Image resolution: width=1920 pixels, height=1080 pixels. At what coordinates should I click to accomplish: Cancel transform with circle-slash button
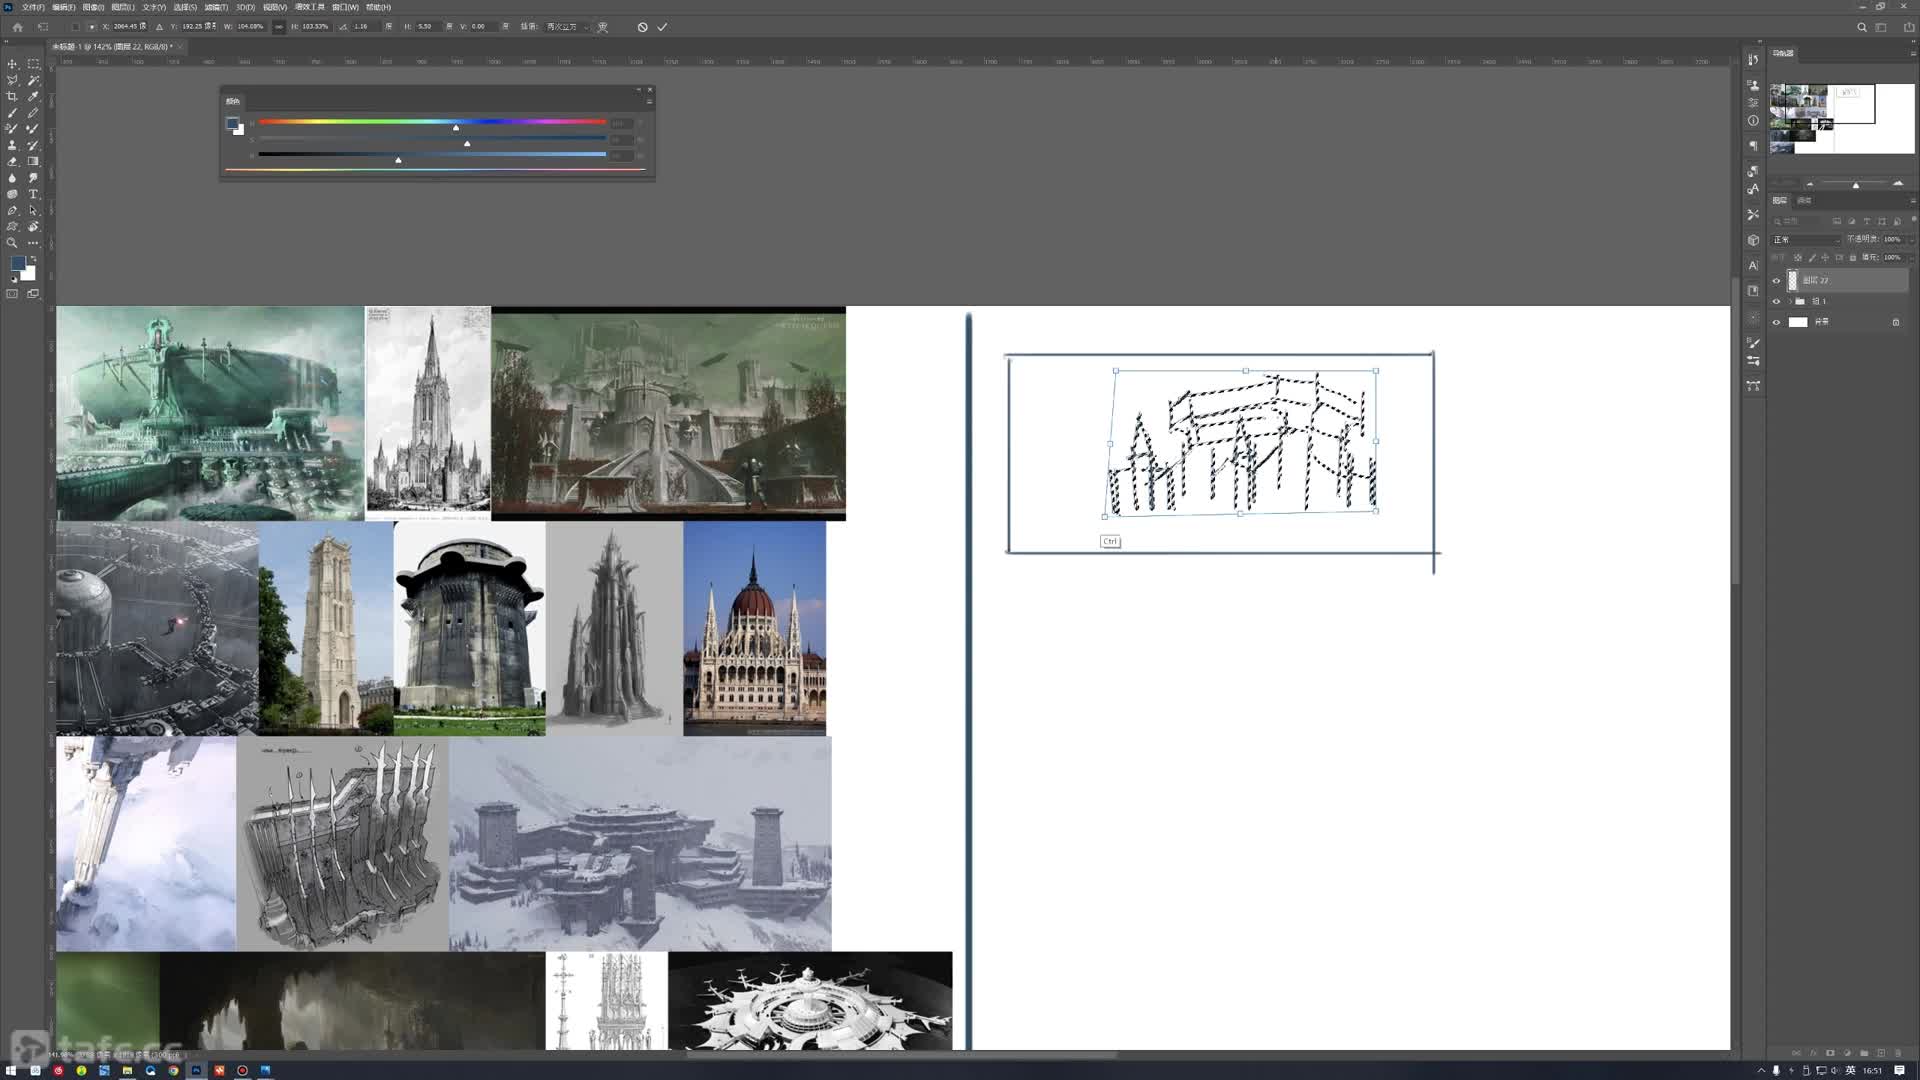pos(642,27)
